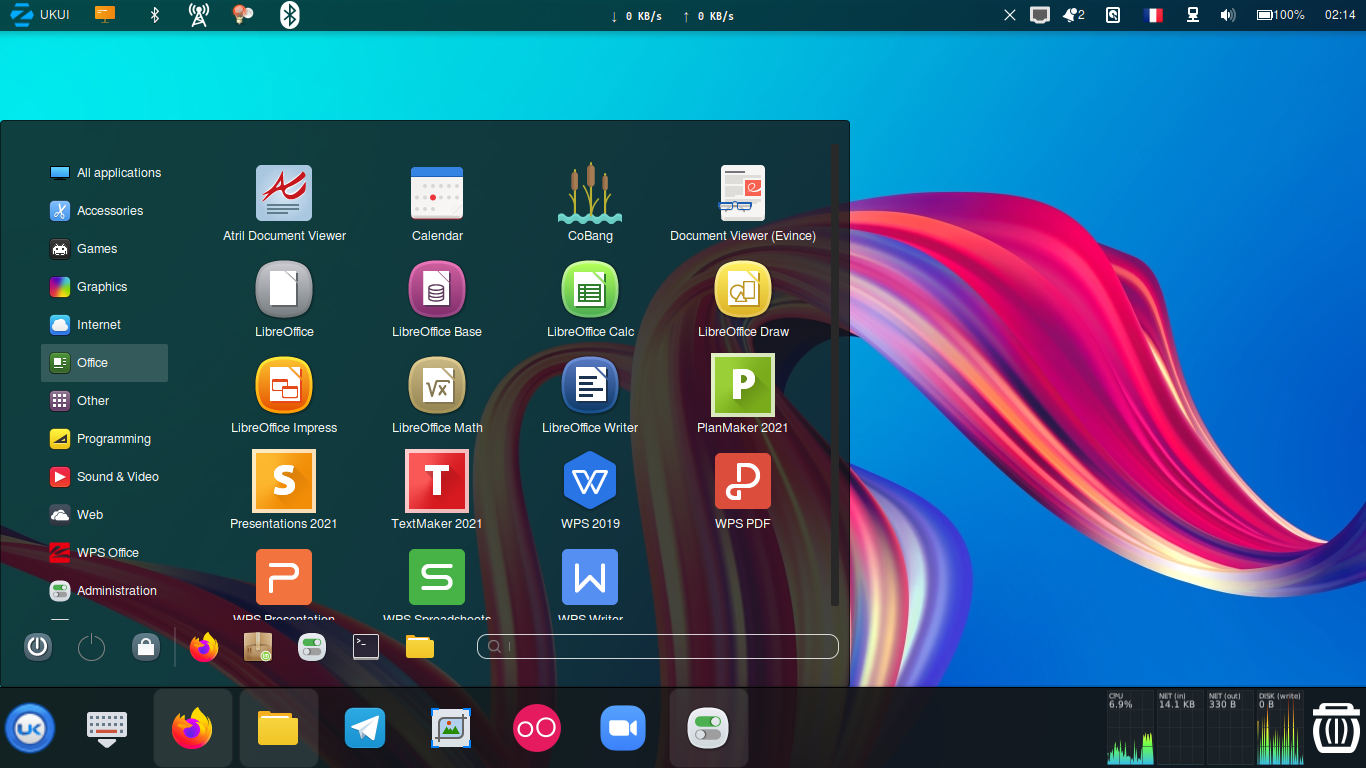Viewport: 1366px width, 768px height.
Task: Click the lock screen icon in menu
Action: point(146,647)
